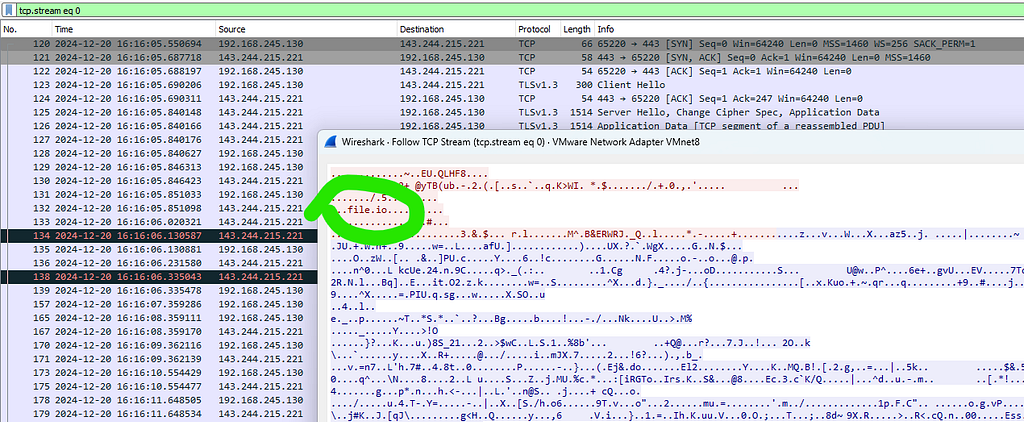Select packet 175 in the list
Screen dimensions: 1024x422
tap(157, 387)
